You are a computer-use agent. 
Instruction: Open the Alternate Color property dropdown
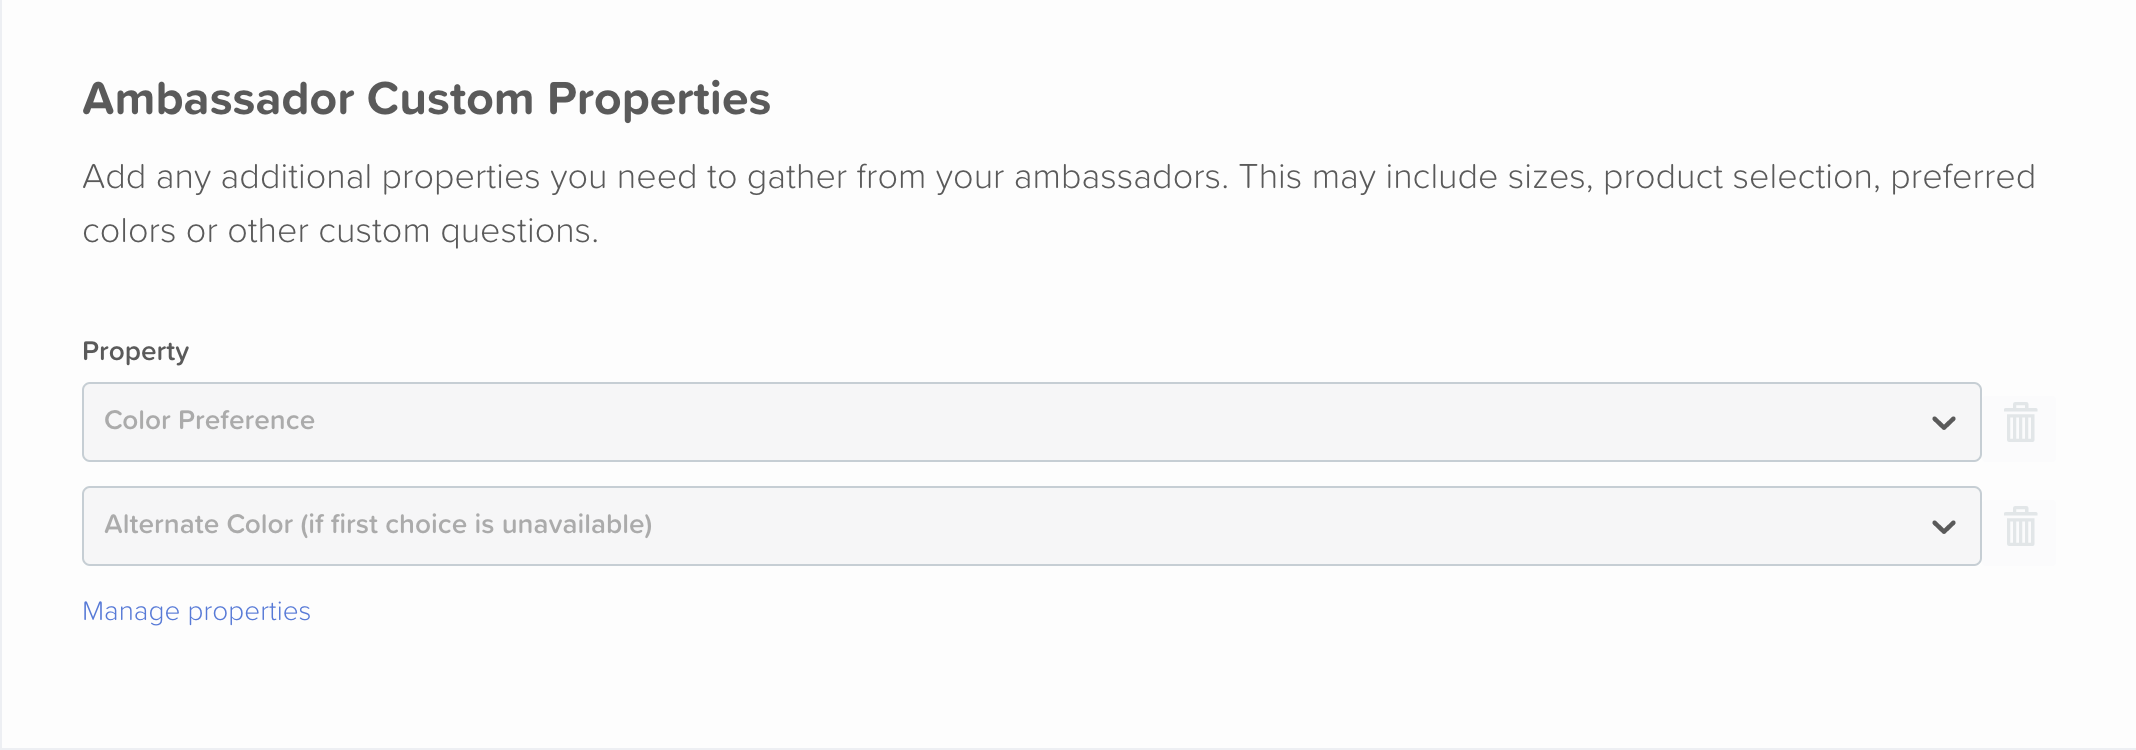click(x=1031, y=526)
